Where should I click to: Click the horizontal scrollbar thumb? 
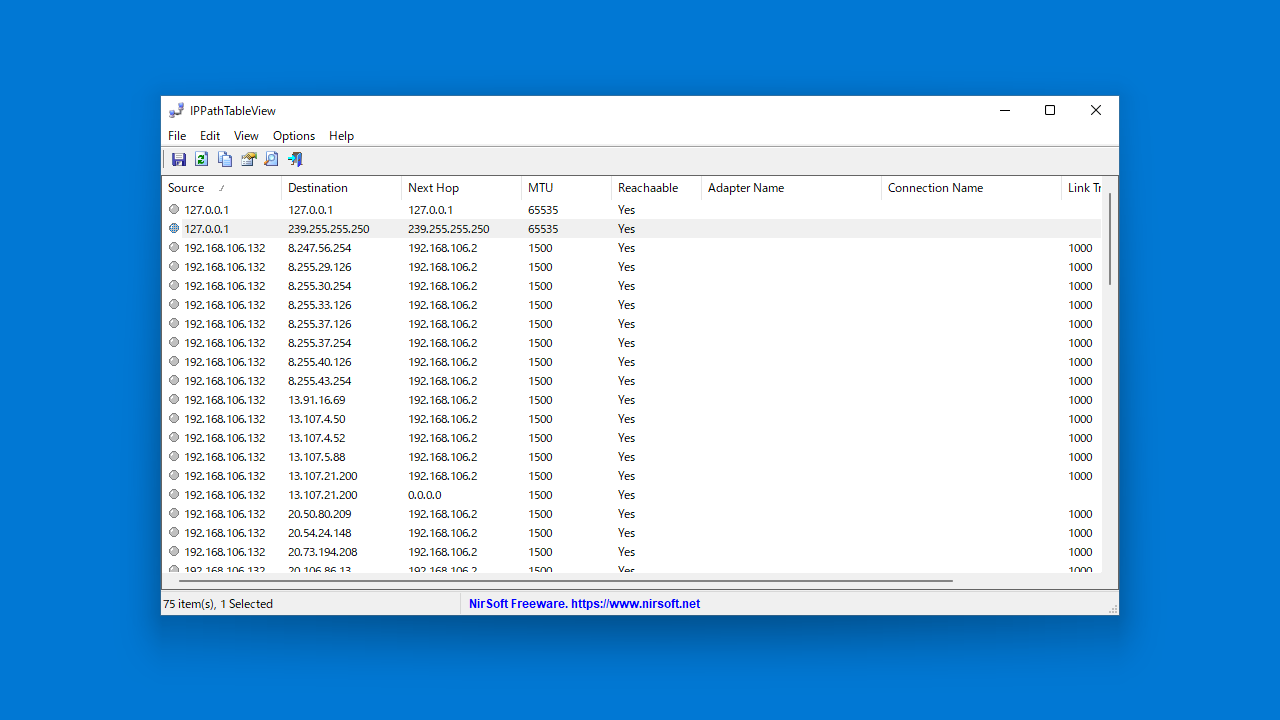tap(566, 580)
